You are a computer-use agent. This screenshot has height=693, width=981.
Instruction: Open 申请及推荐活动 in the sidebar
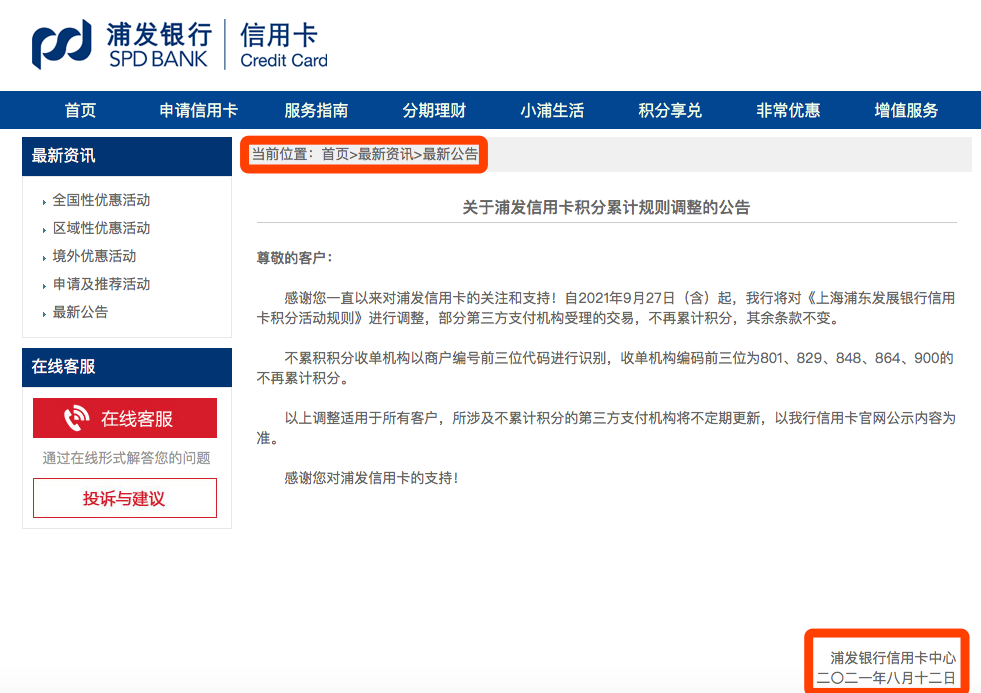coord(101,285)
